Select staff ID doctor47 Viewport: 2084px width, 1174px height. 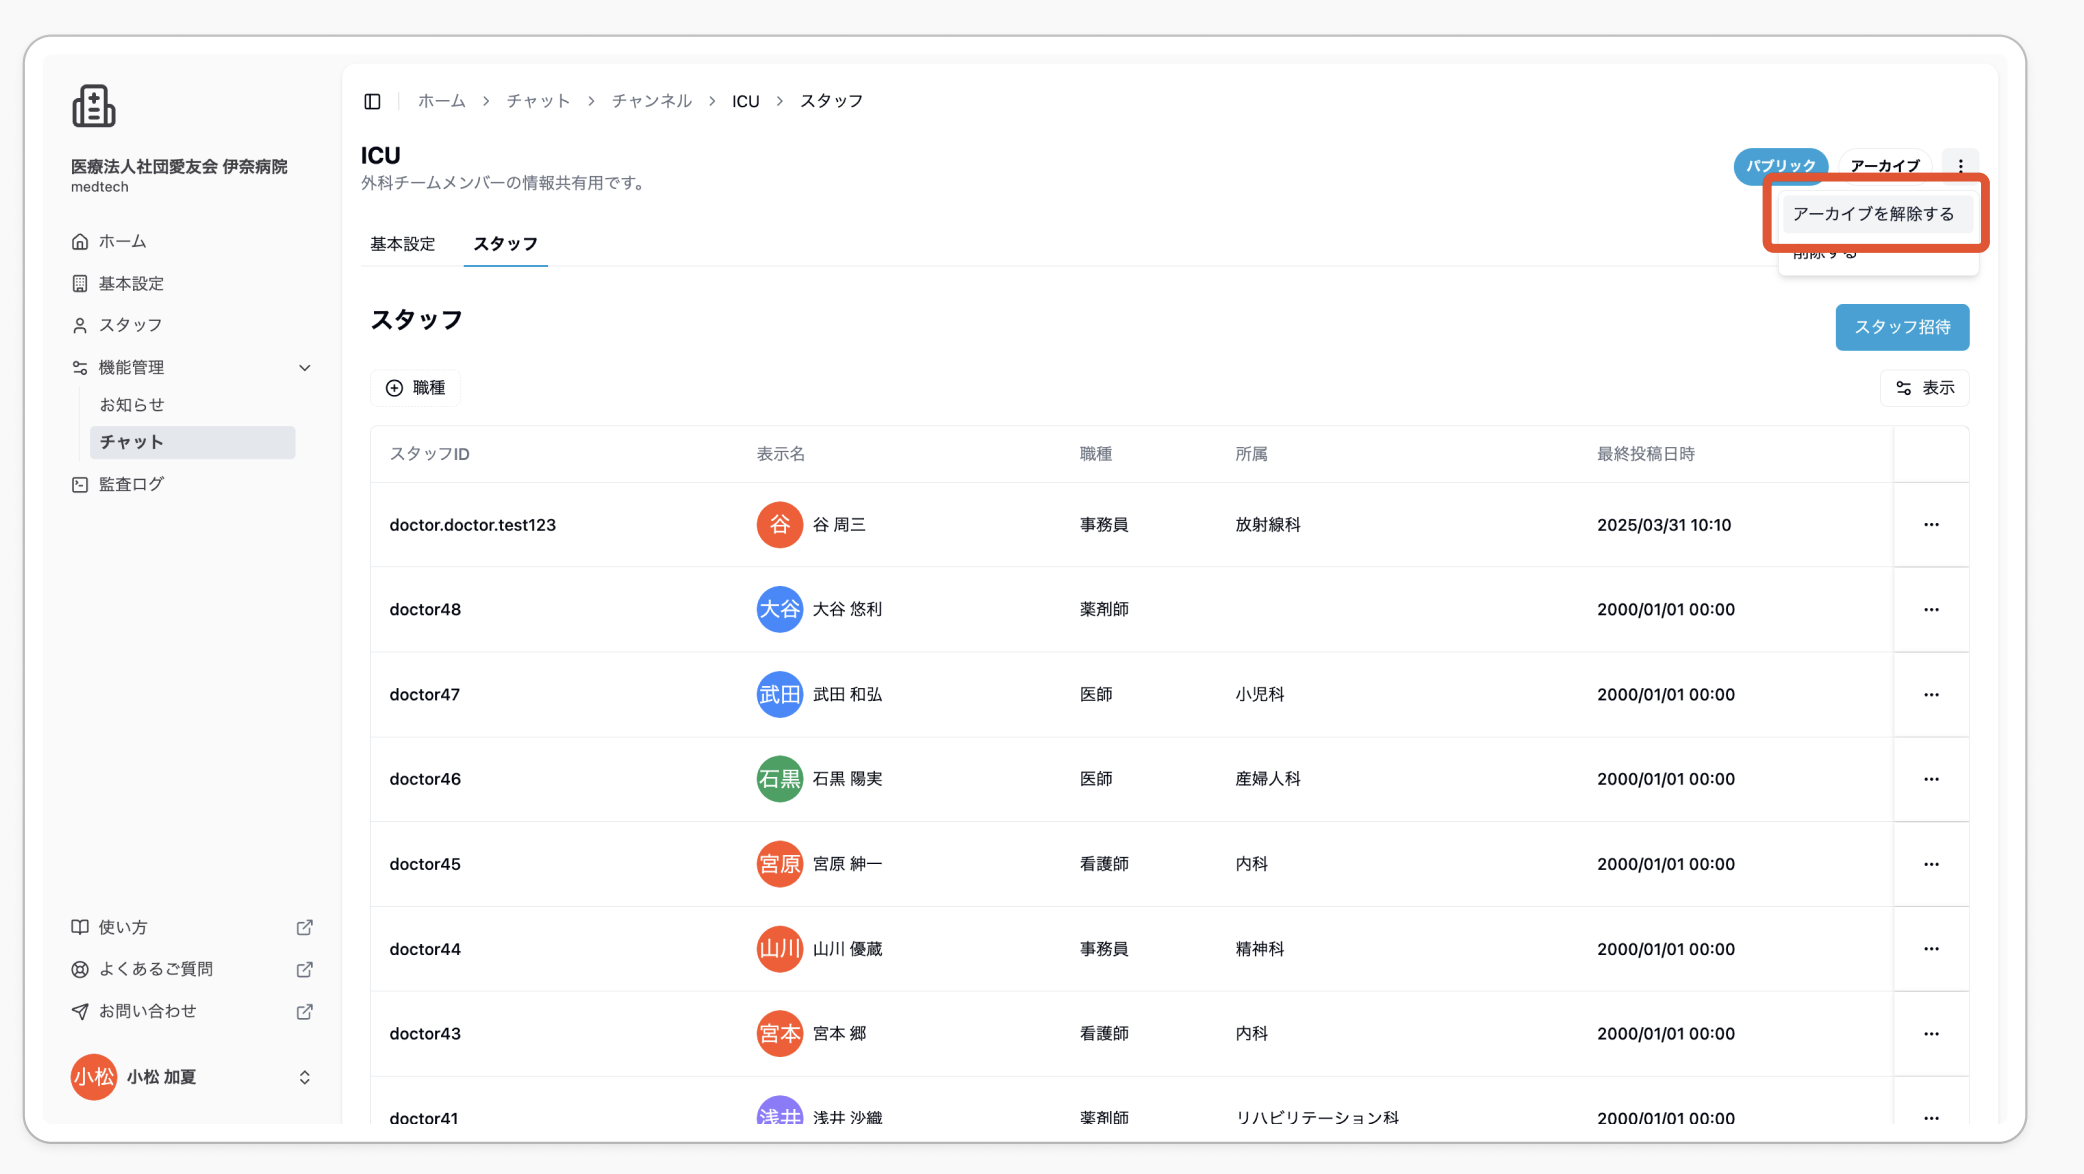tap(424, 695)
